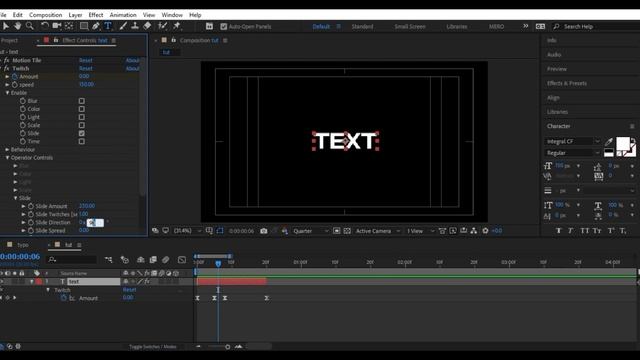Screen dimensions: 640x360
Task: Select the Zoom magnifier tool
Action: 30,26
